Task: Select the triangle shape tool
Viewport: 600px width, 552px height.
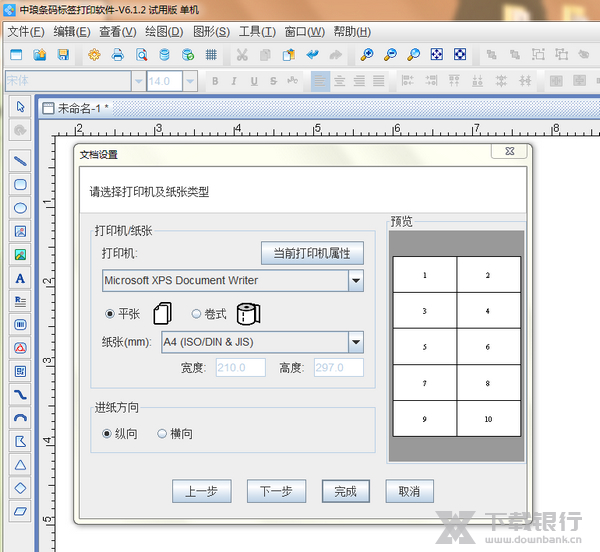Action: coord(20,465)
